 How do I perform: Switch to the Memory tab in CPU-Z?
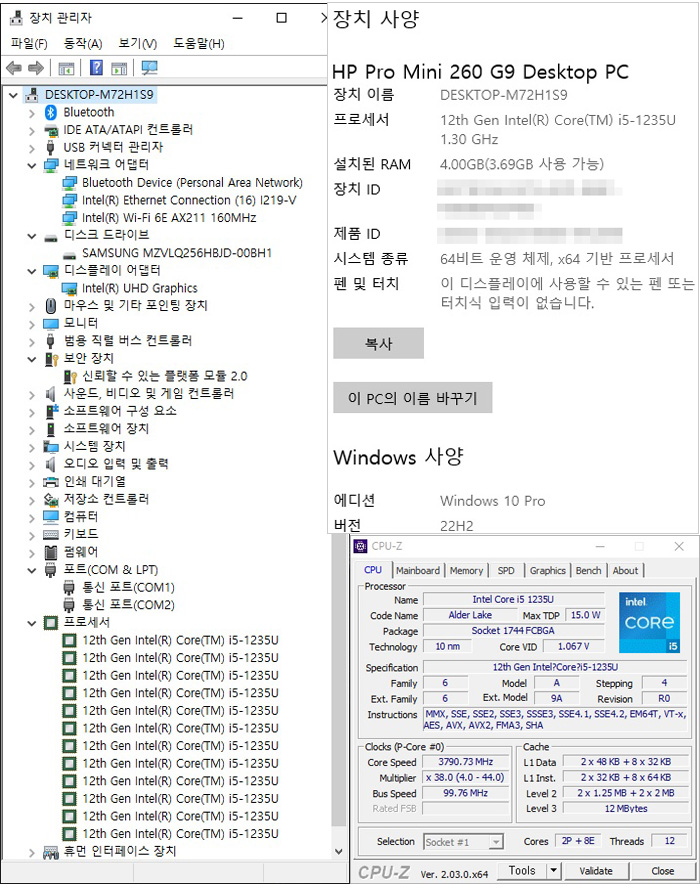[x=466, y=571]
